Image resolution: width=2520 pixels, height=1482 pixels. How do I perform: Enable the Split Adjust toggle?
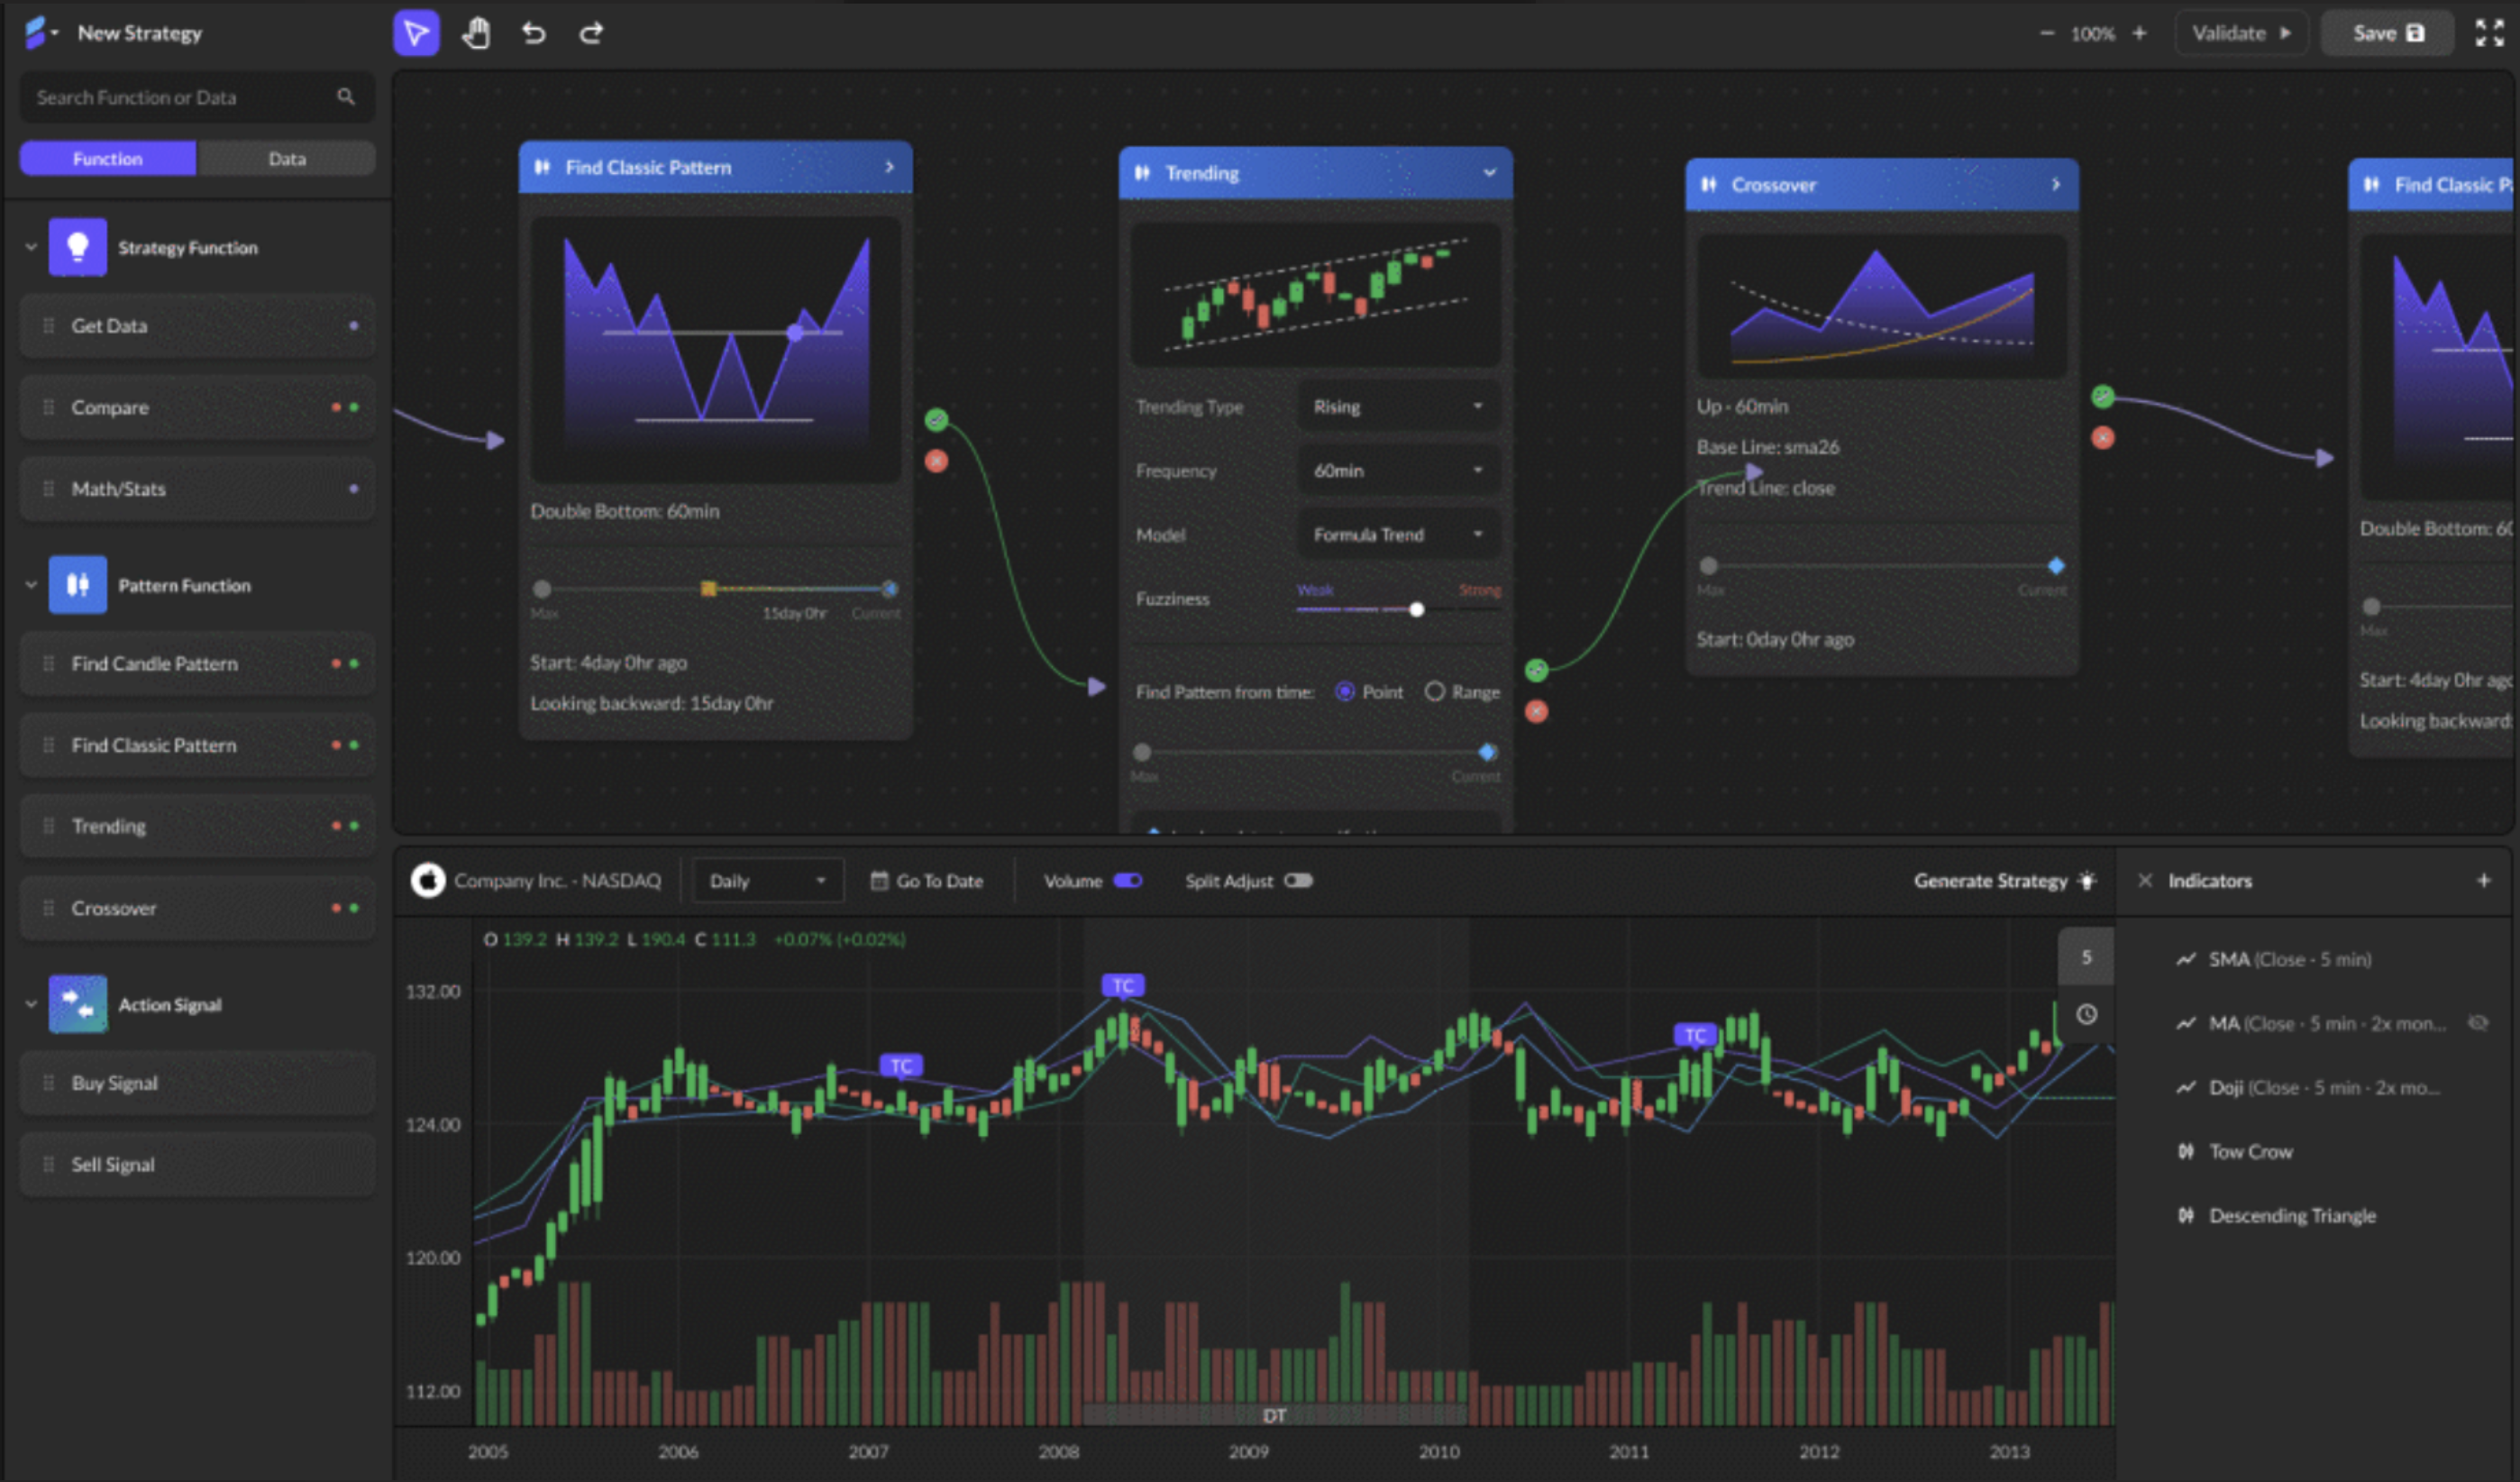tap(1298, 880)
